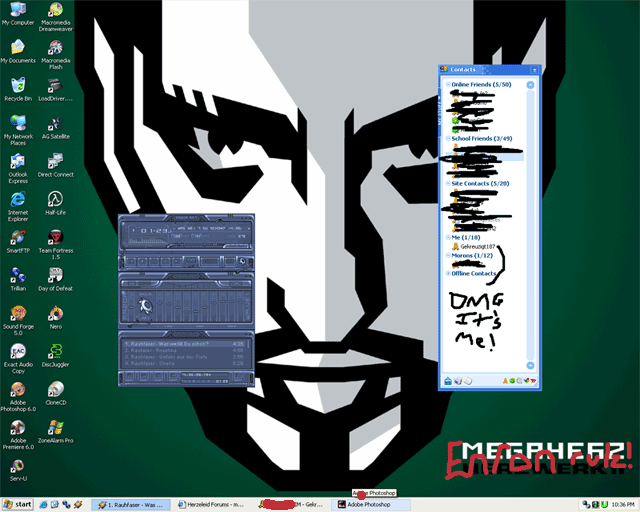Select the CloneCD shortcut

click(56, 393)
